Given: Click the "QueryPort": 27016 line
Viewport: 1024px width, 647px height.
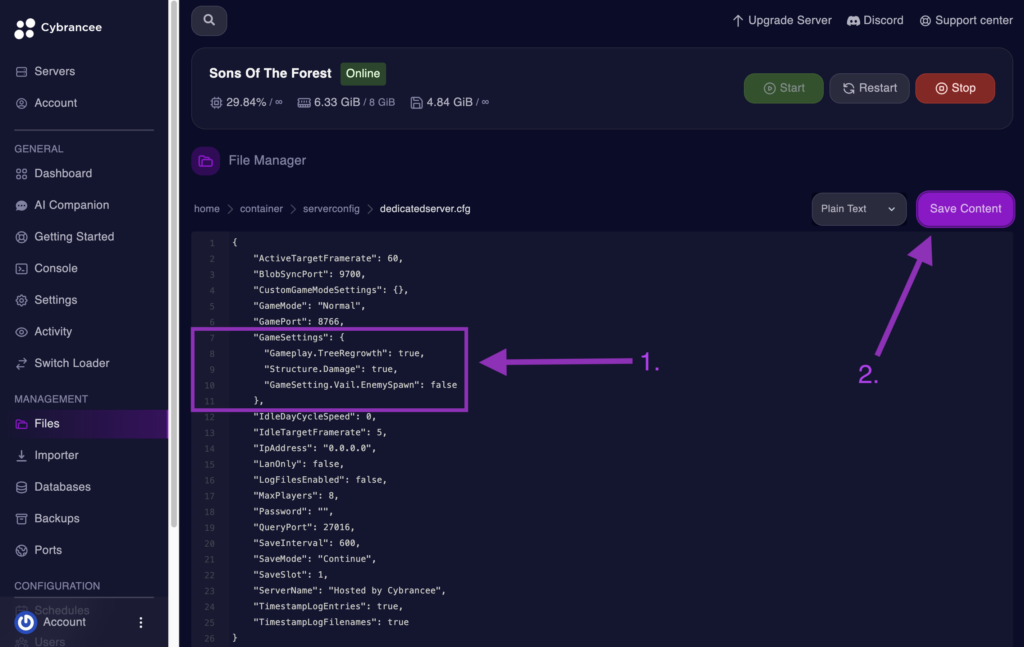Looking at the screenshot, I should tap(304, 527).
